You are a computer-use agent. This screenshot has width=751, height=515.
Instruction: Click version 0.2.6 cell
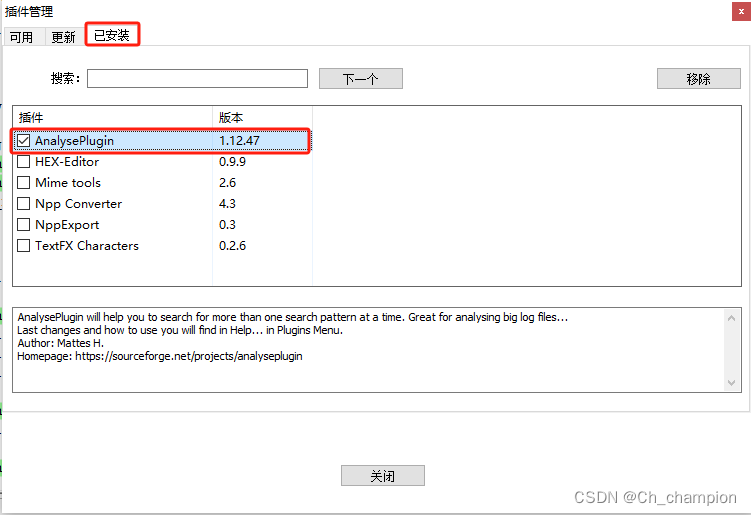coord(232,246)
